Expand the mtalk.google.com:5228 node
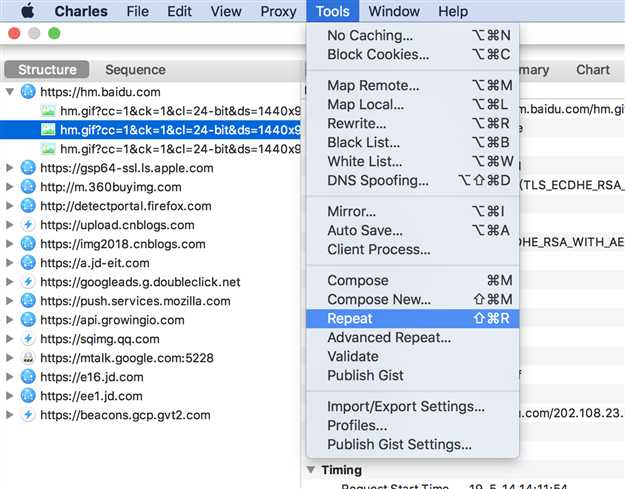The height and width of the screenshot is (489, 625). coord(10,358)
